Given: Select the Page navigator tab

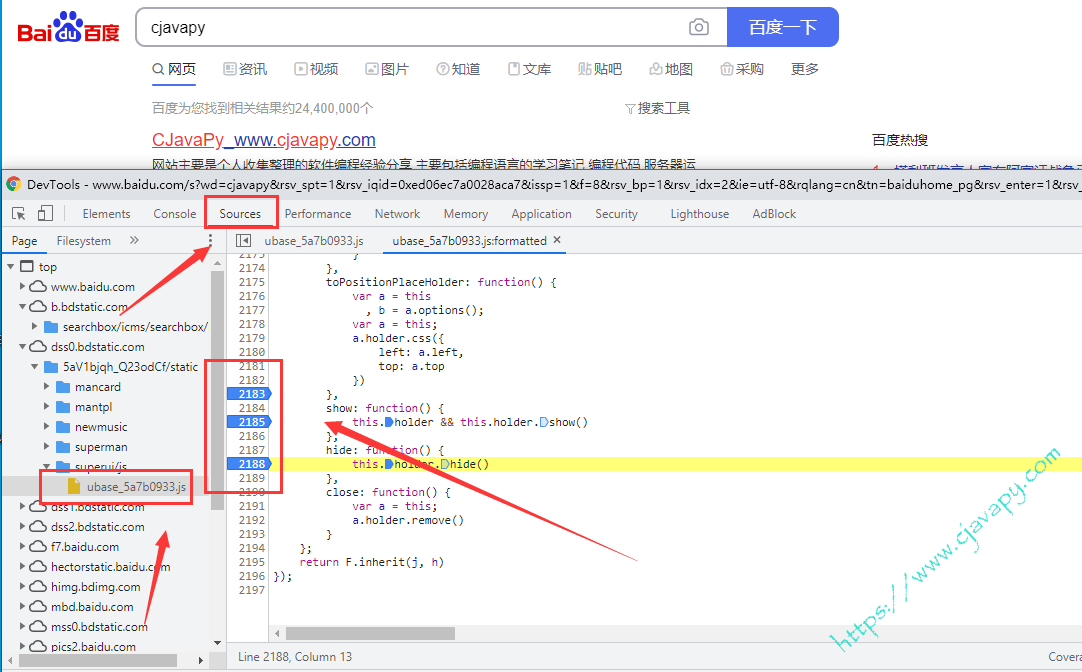Looking at the screenshot, I should pyautogui.click(x=24, y=241).
